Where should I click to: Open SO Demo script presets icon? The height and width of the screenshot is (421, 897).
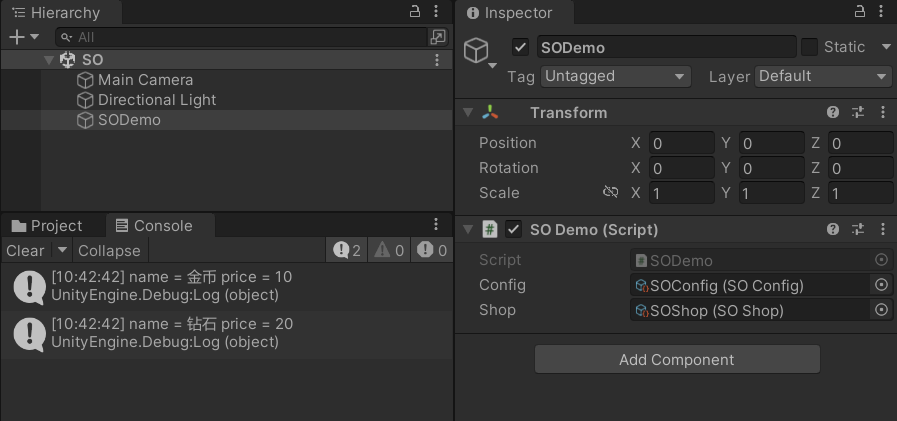pos(858,230)
